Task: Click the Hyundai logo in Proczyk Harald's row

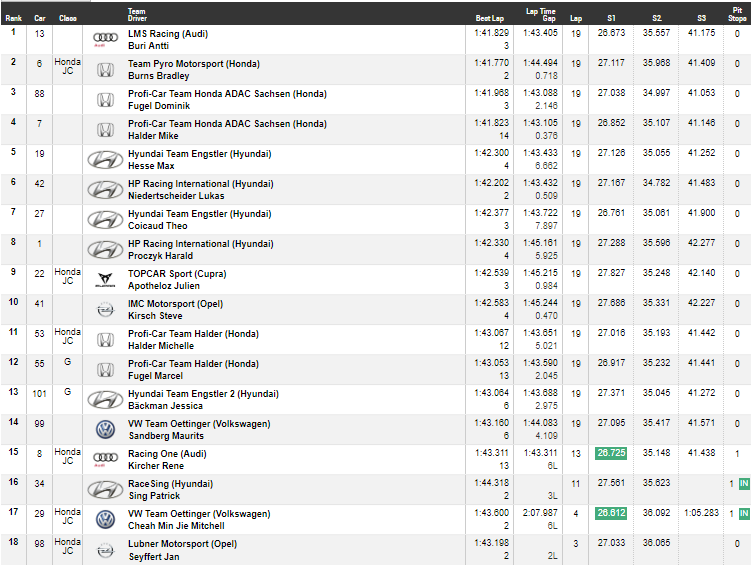Action: coord(105,250)
